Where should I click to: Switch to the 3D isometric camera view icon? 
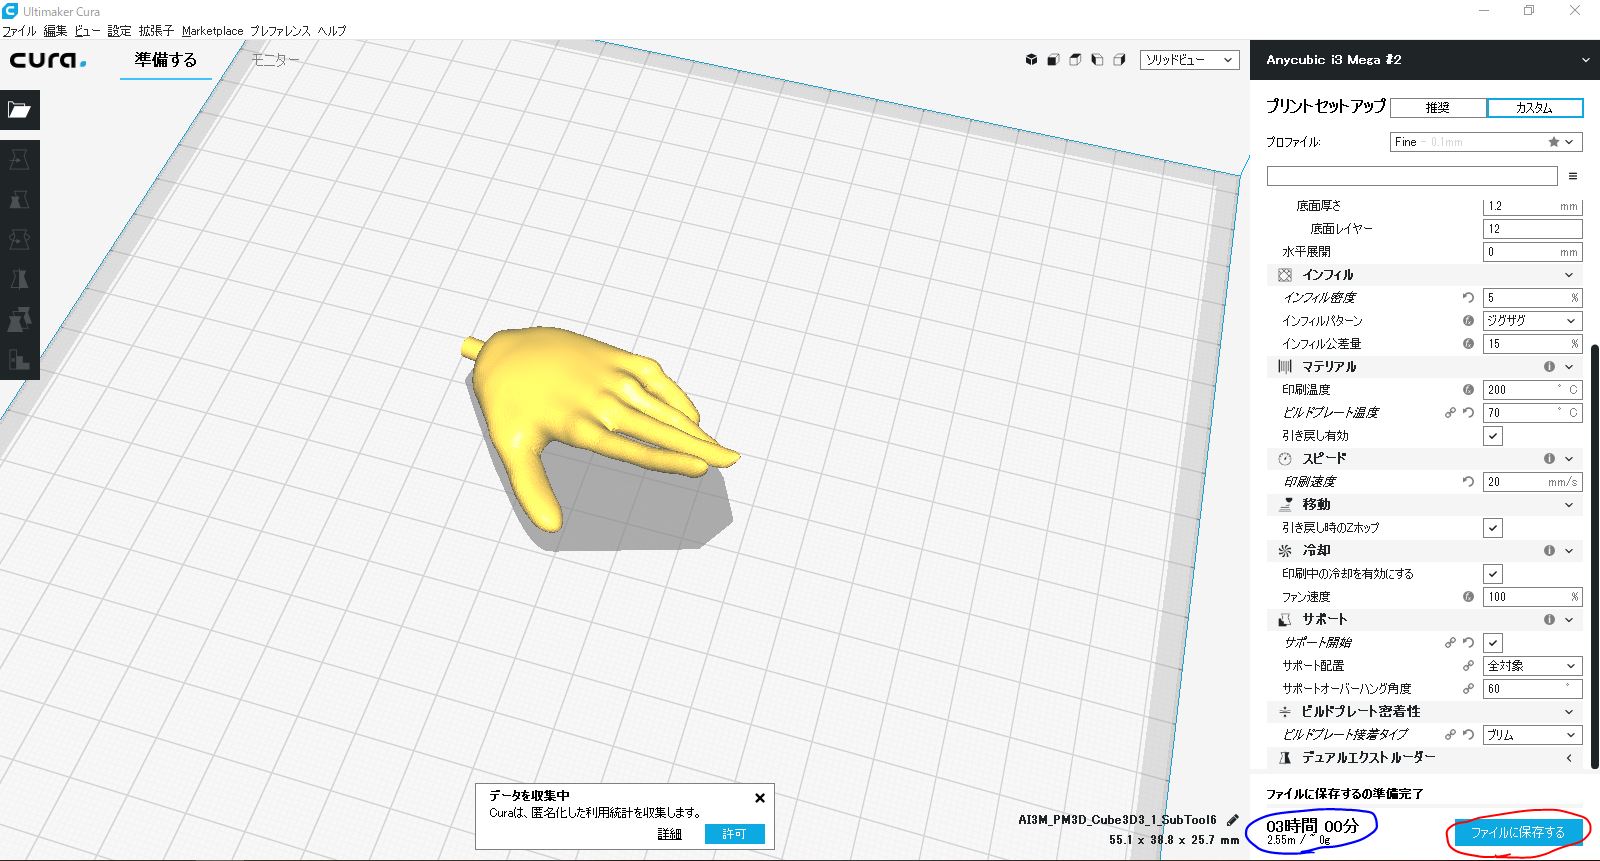coord(1031,60)
